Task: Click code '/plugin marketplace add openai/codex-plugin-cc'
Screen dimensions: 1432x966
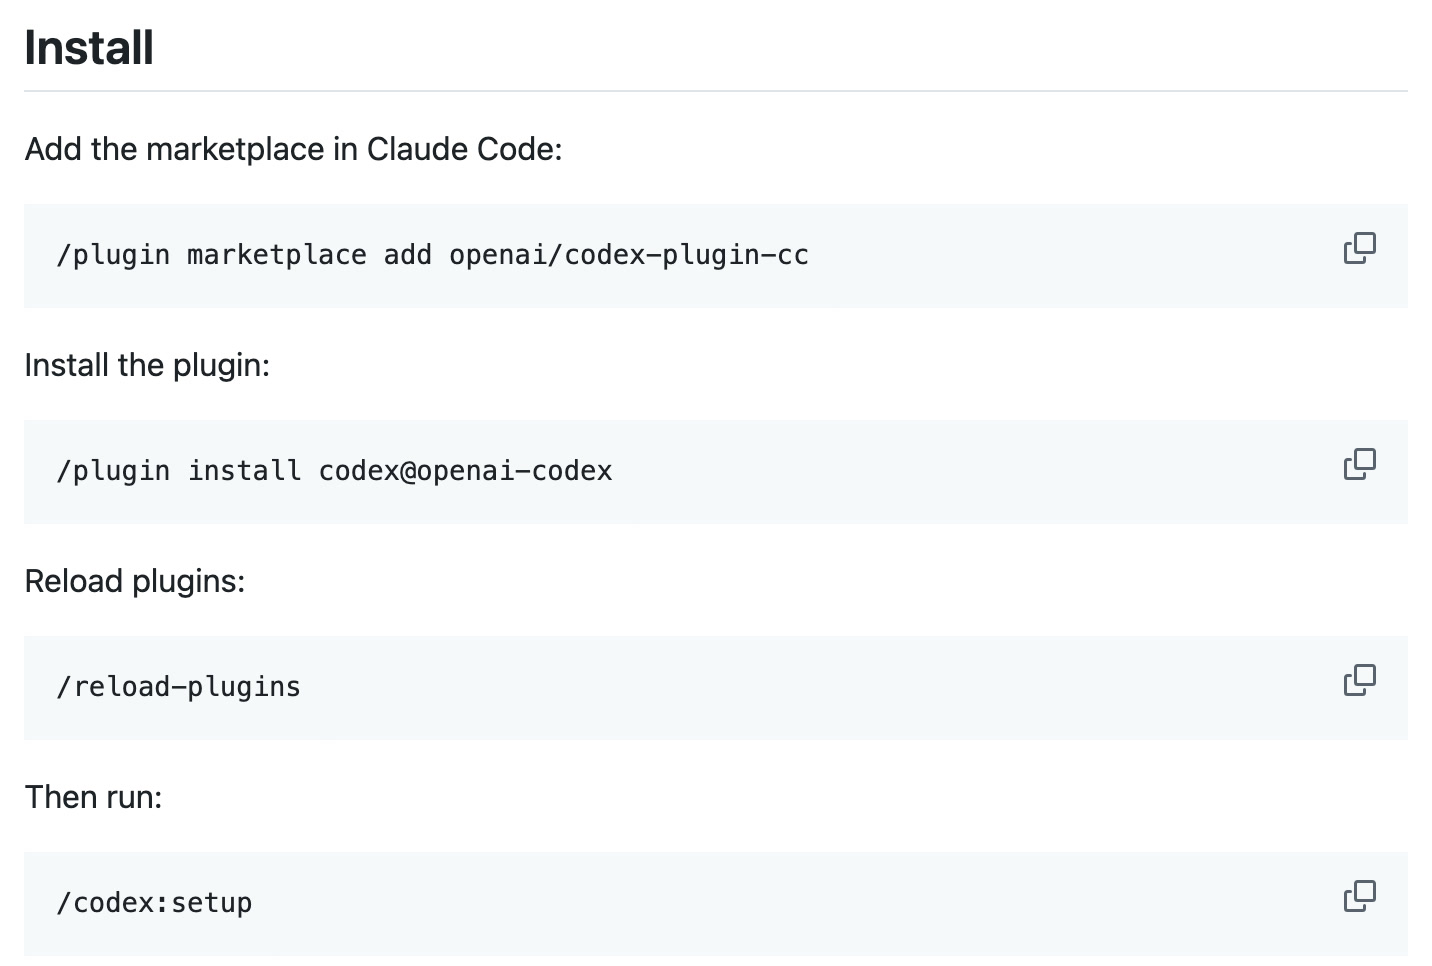Action: click(x=432, y=255)
